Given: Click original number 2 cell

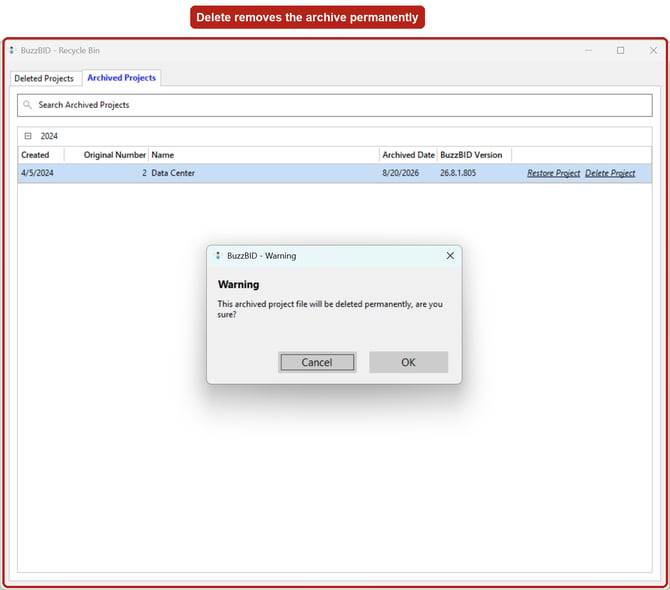Looking at the screenshot, I should 144,173.
